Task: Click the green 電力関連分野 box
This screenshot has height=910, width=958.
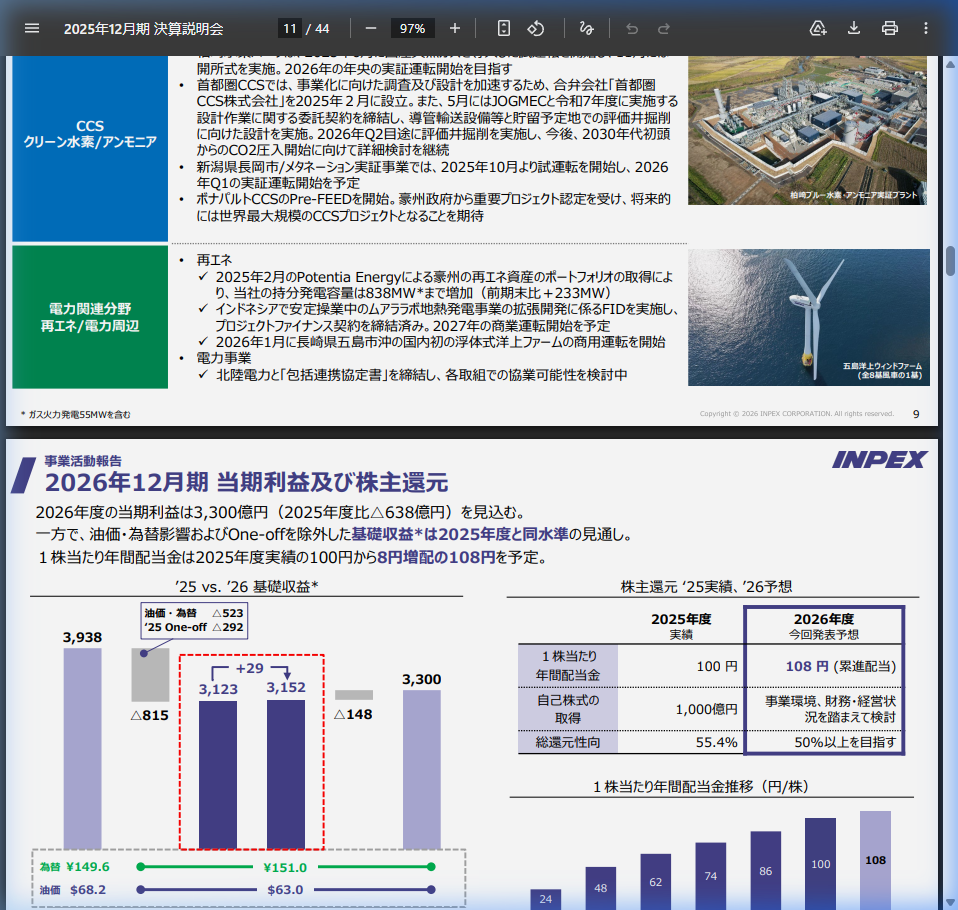Action: (x=90, y=317)
